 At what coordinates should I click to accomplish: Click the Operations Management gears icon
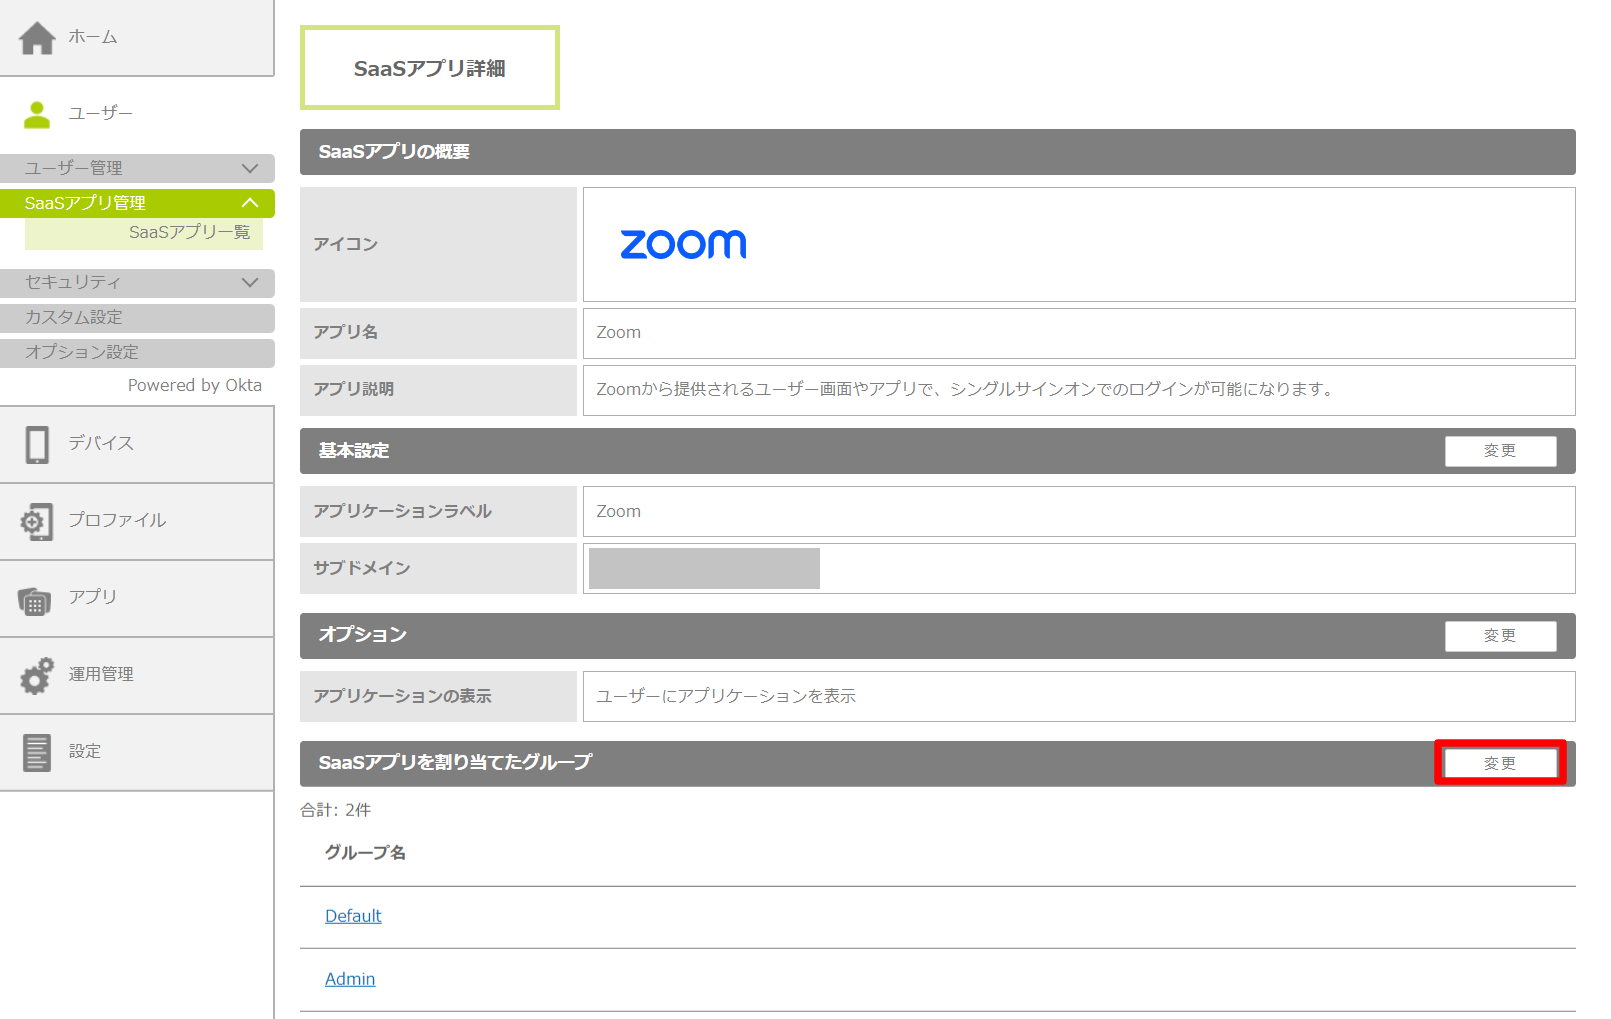point(37,676)
